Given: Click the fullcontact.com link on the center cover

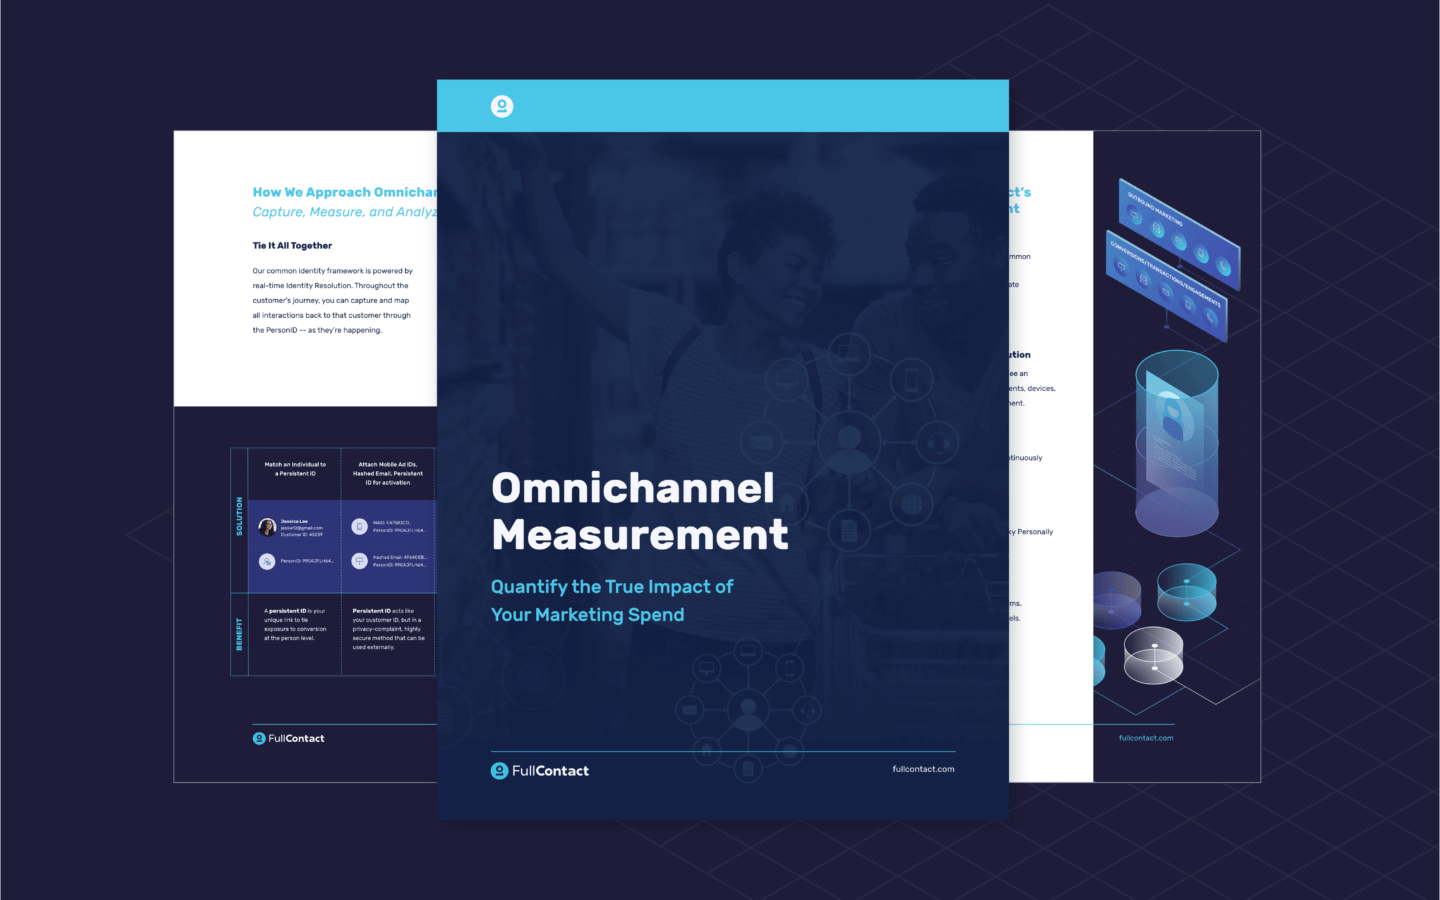Looking at the screenshot, I should pos(923,769).
